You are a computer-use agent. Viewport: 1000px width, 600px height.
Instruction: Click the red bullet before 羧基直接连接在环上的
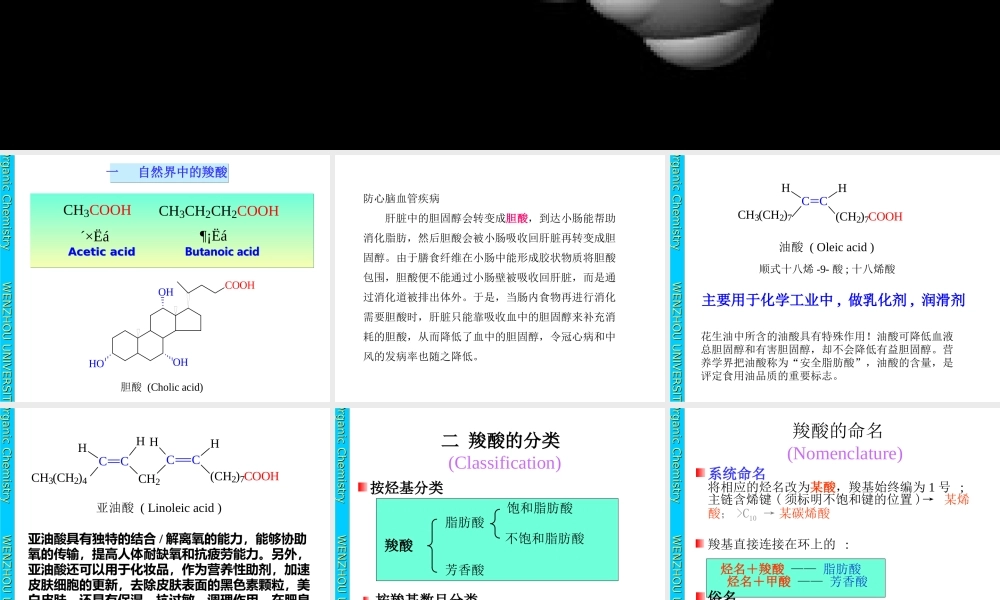pos(698,543)
